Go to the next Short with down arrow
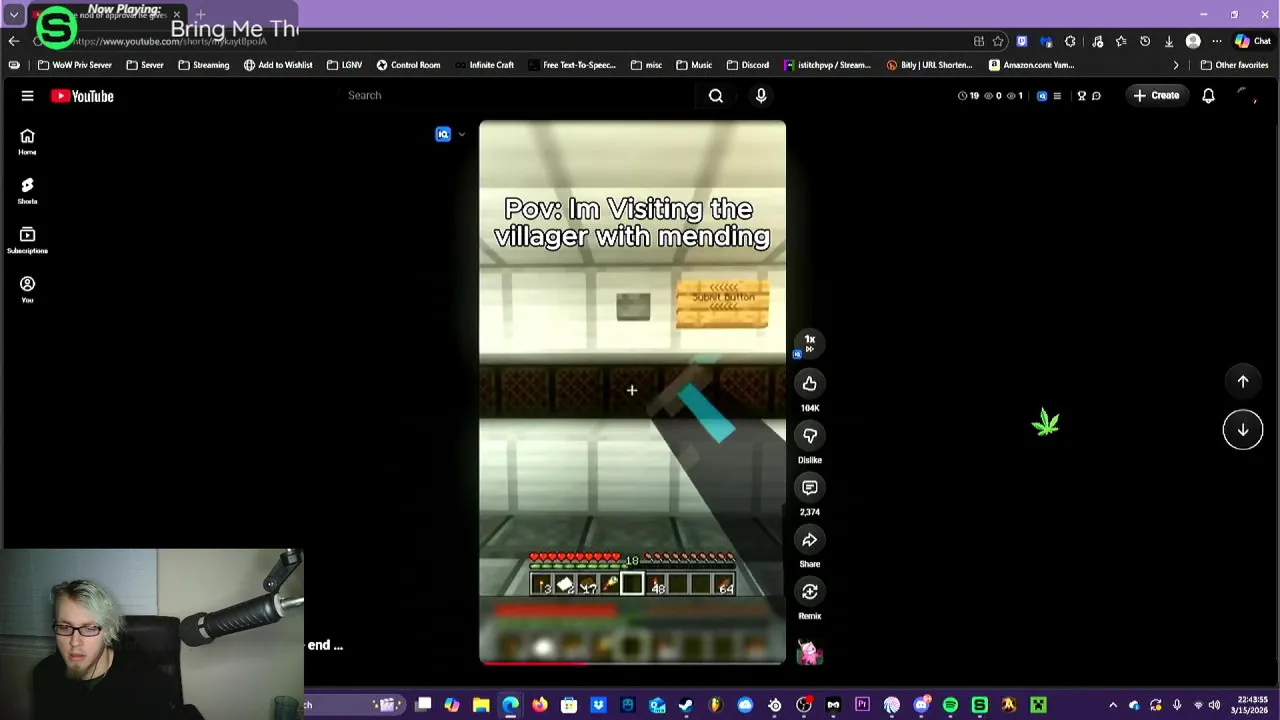This screenshot has height=720, width=1280. tap(1243, 430)
